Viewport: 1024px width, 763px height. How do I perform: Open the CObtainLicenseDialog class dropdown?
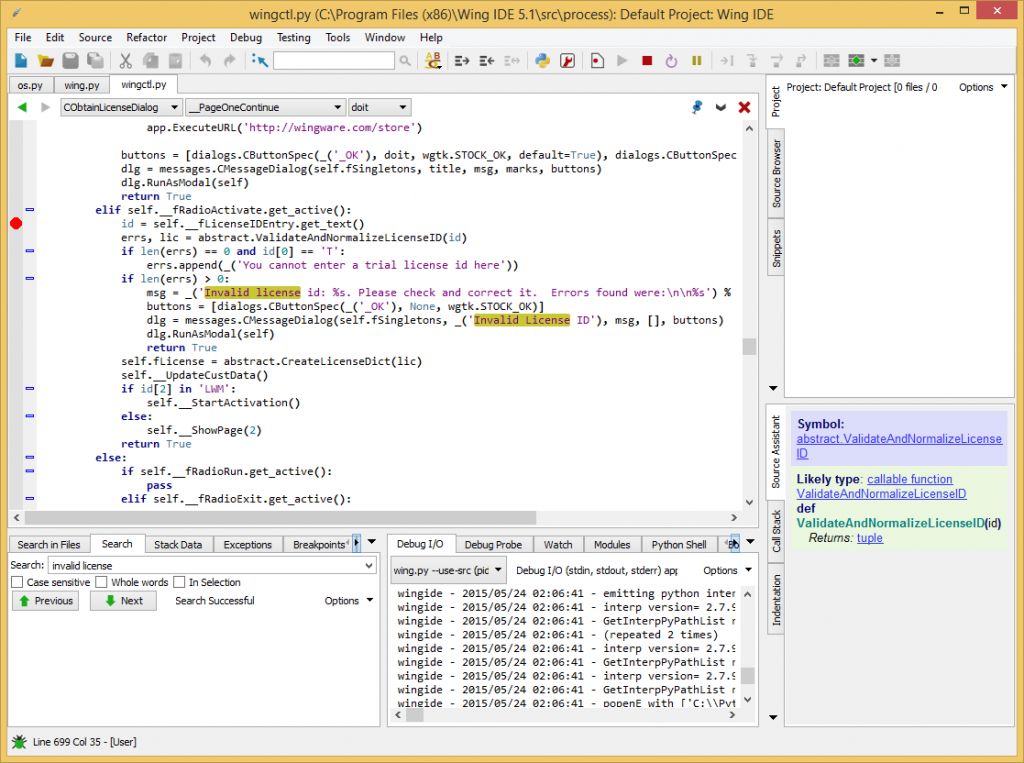(x=120, y=107)
